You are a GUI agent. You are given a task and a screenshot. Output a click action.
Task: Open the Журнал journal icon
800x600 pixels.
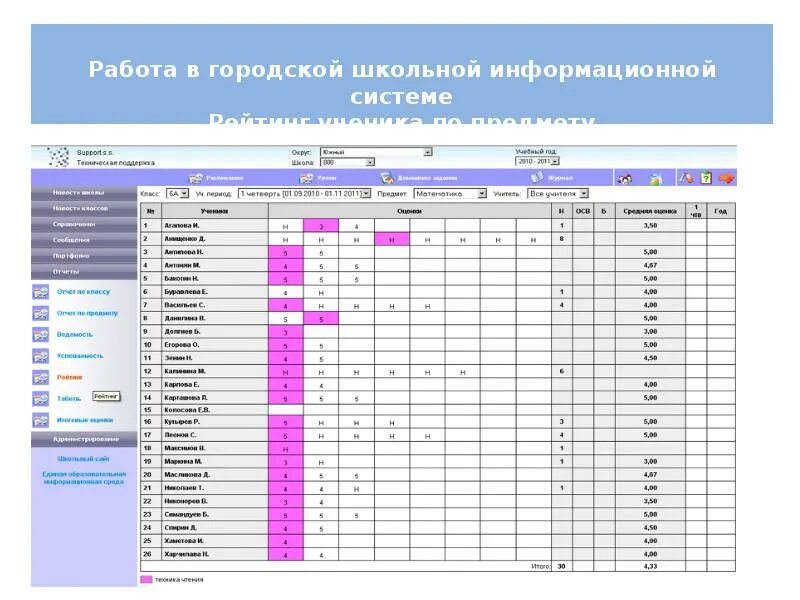[537, 178]
